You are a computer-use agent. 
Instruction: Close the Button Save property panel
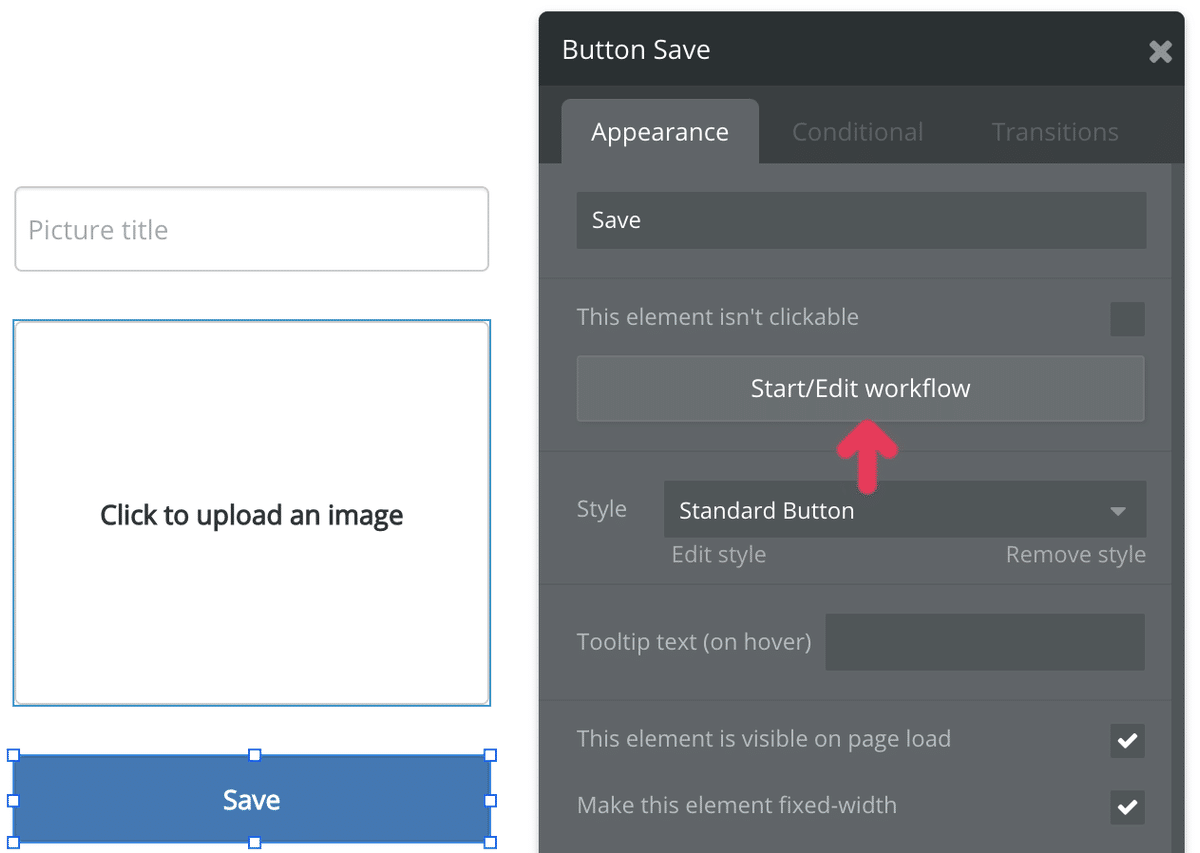click(1160, 51)
